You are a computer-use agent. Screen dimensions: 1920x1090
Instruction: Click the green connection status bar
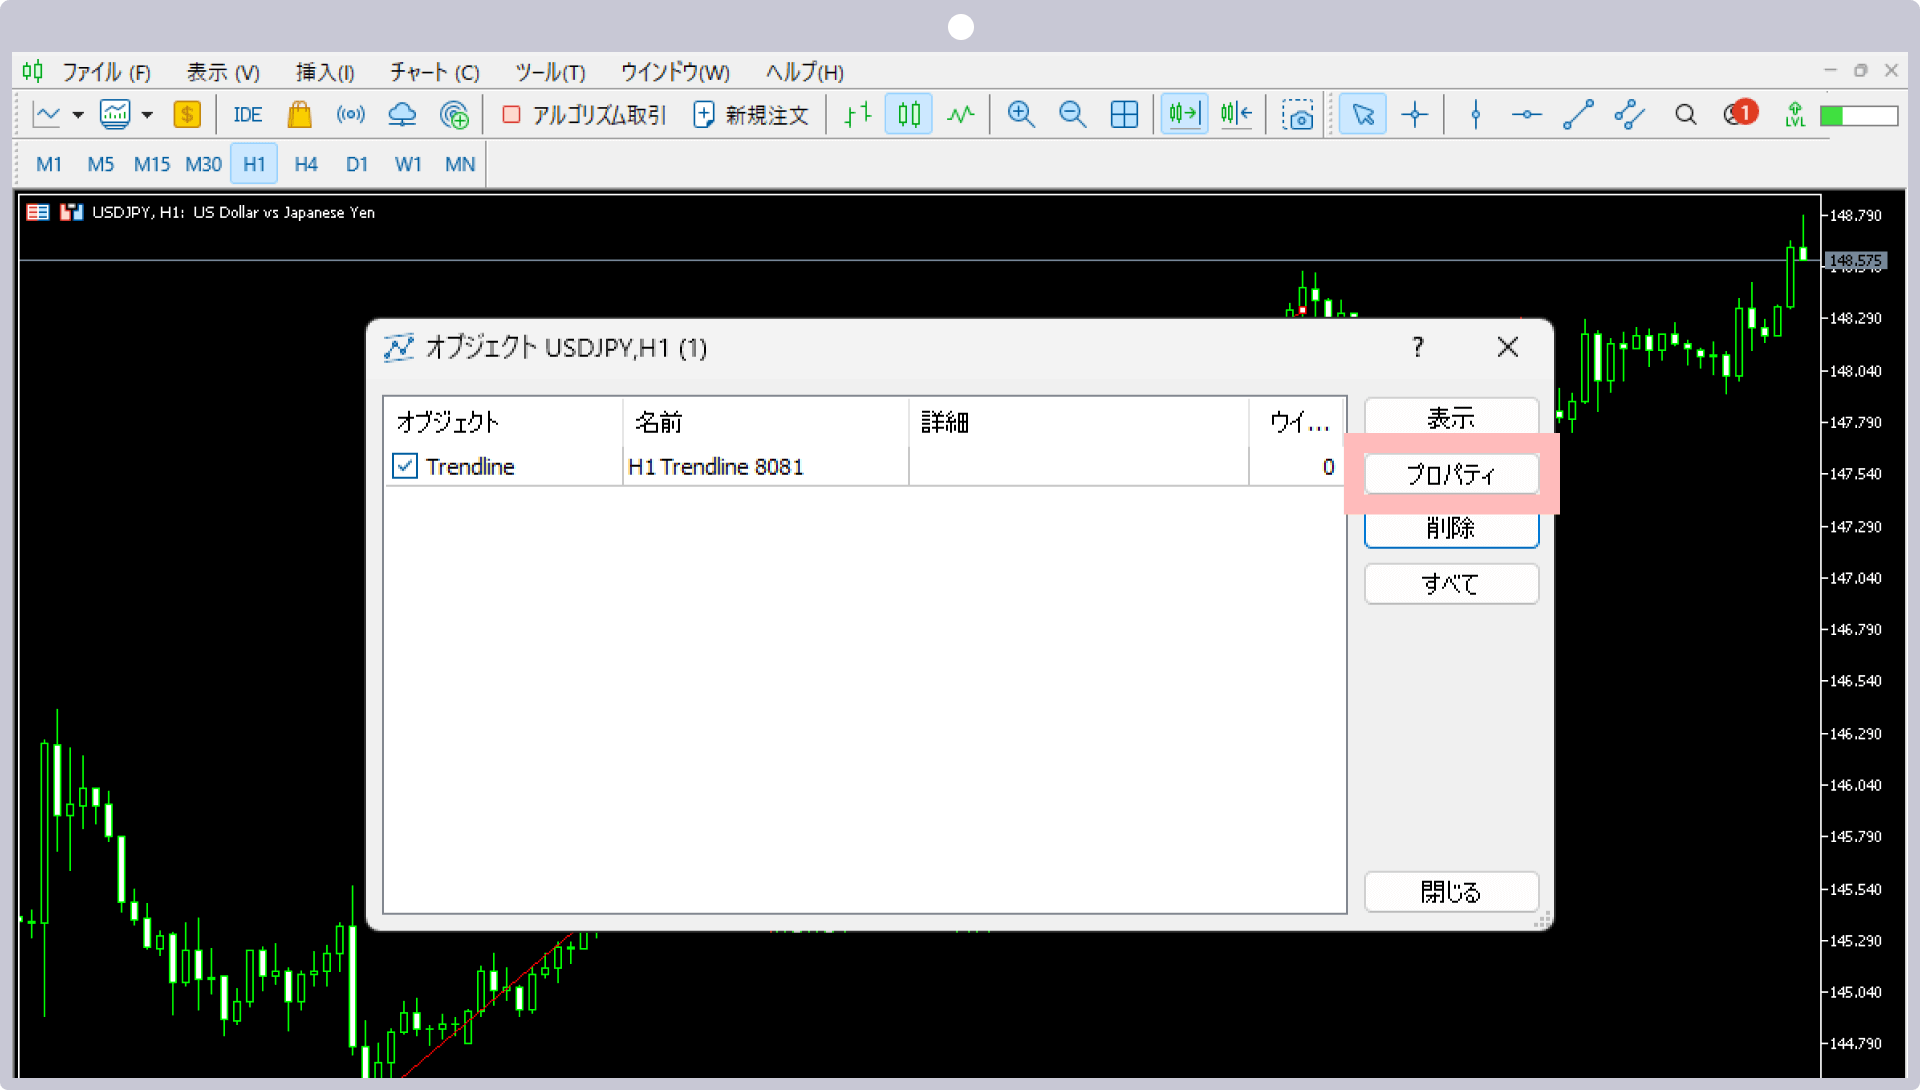click(x=1859, y=116)
